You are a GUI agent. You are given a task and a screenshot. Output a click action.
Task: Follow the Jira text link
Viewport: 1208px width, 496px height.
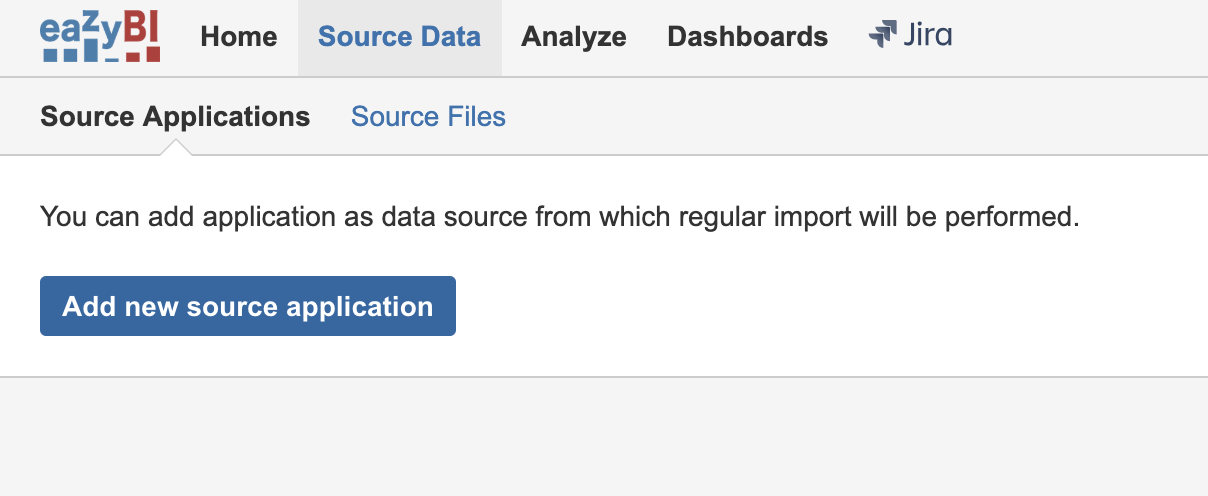(x=927, y=36)
